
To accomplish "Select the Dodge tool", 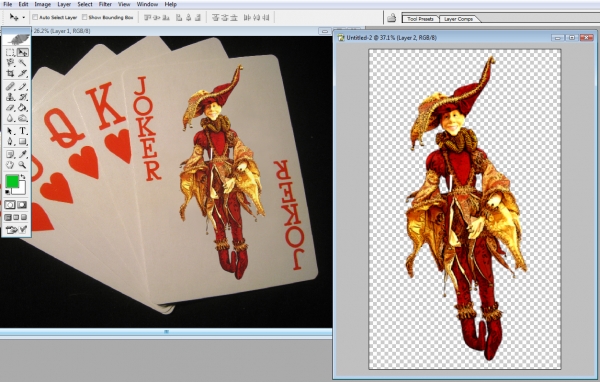I will coord(23,118).
